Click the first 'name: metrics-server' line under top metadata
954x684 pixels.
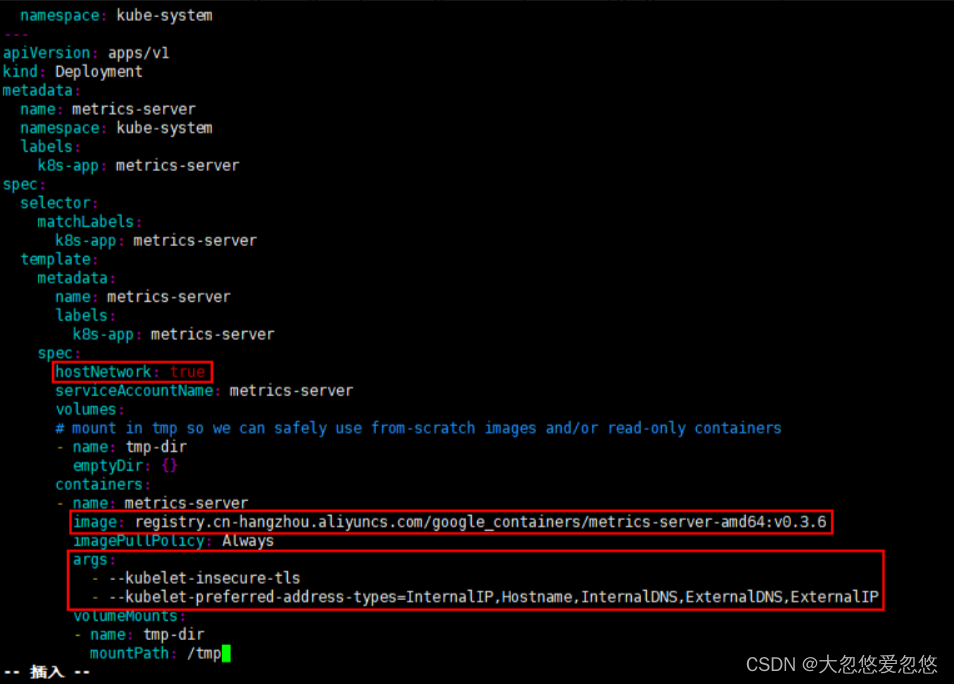click(108, 110)
